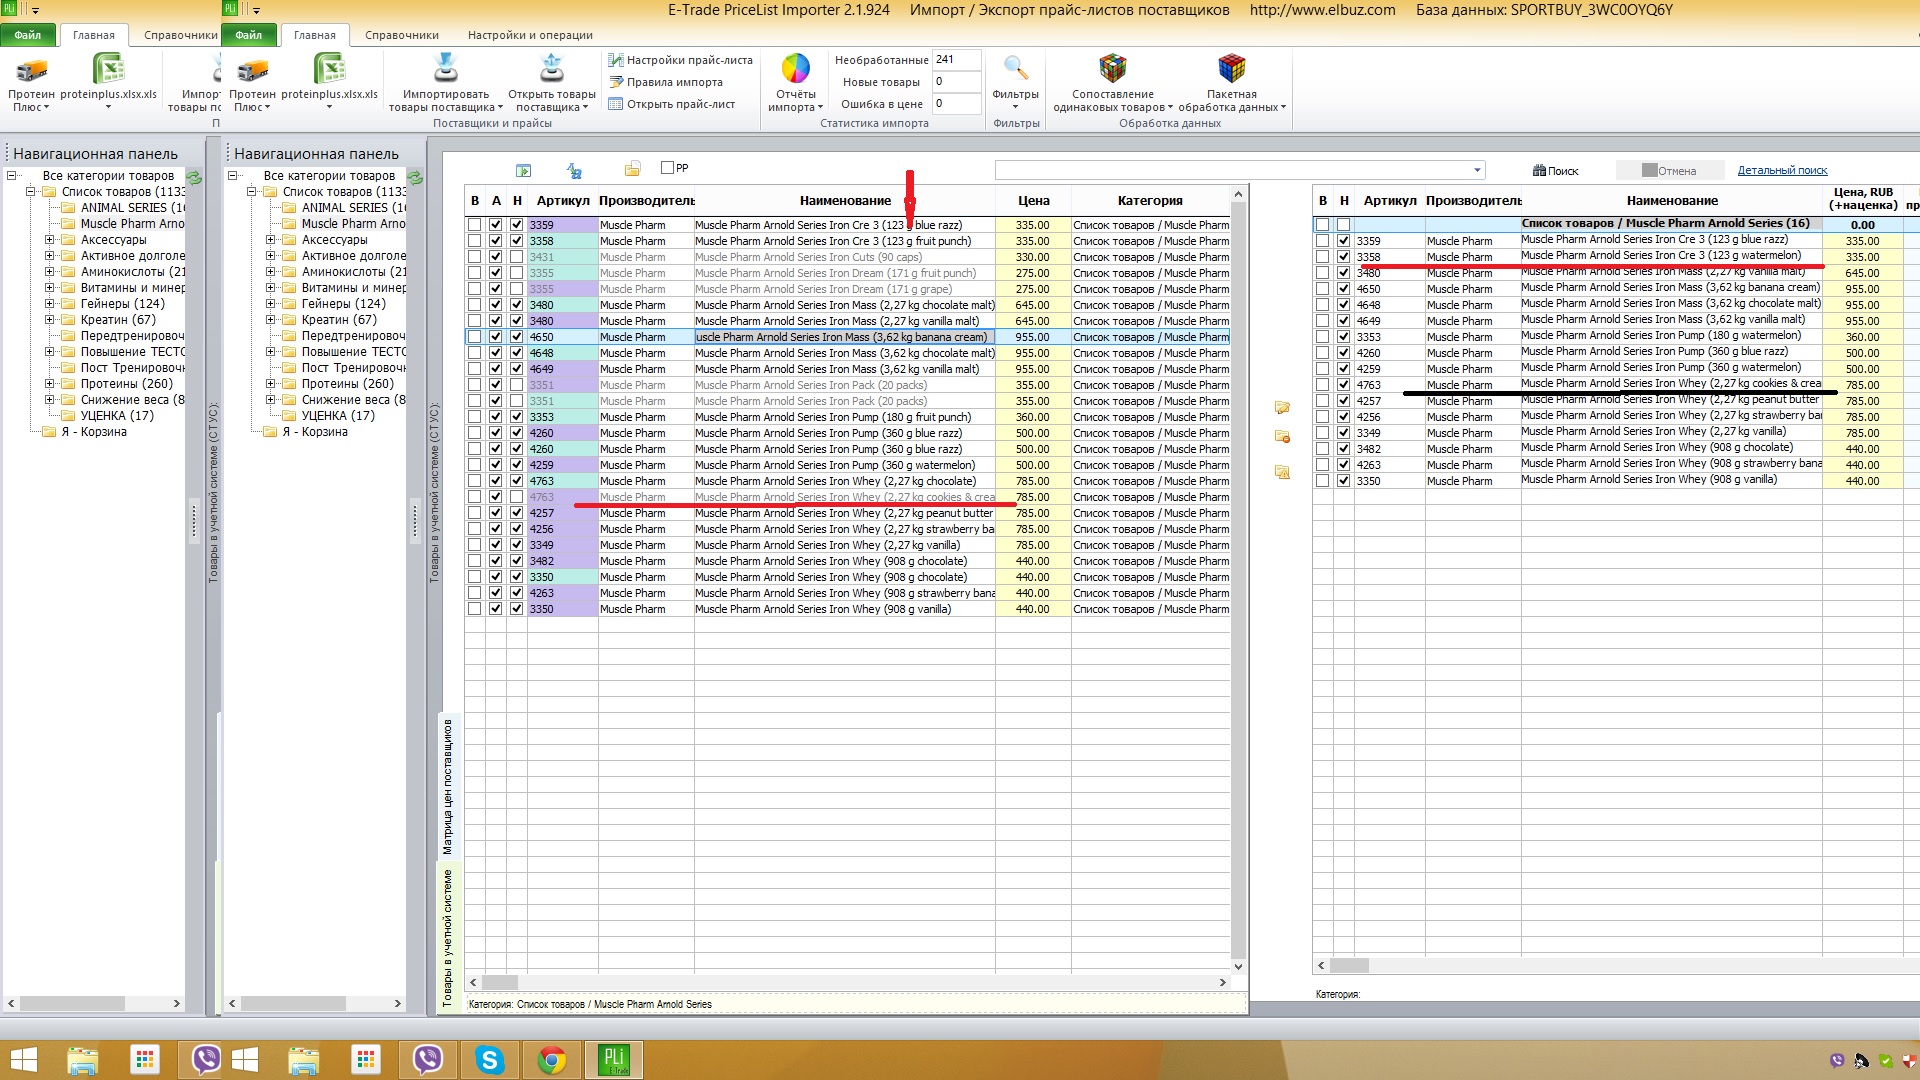Screen dimensions: 1920x1080
Task: Click the Отмена button
Action: point(1669,171)
